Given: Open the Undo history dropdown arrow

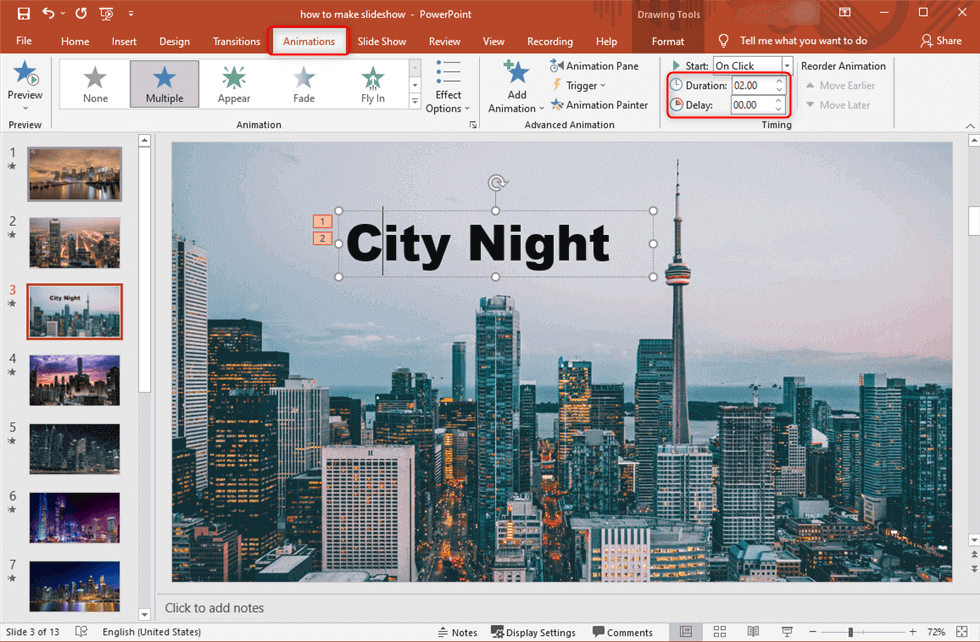Looking at the screenshot, I should (x=63, y=13).
